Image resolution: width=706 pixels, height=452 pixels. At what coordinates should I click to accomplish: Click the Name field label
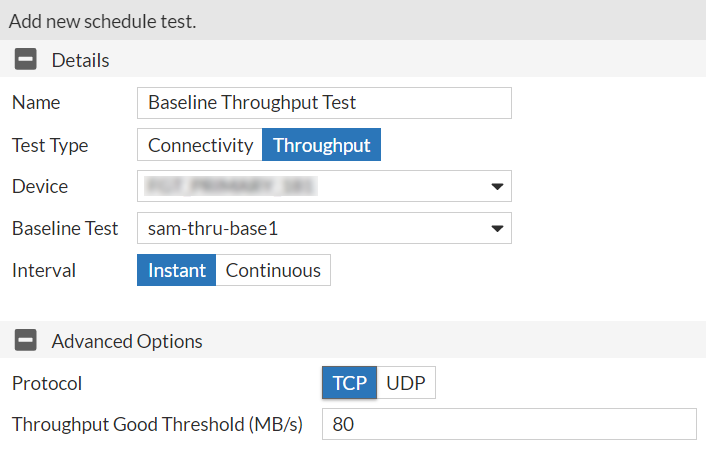36,103
